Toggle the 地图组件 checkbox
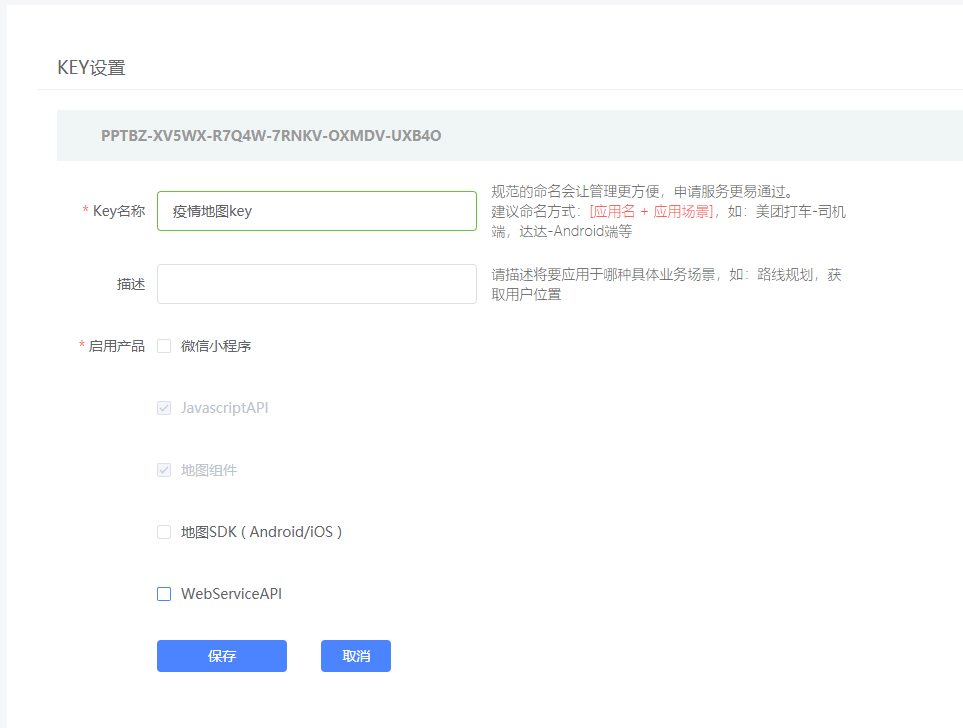The height and width of the screenshot is (728, 963). coord(164,469)
